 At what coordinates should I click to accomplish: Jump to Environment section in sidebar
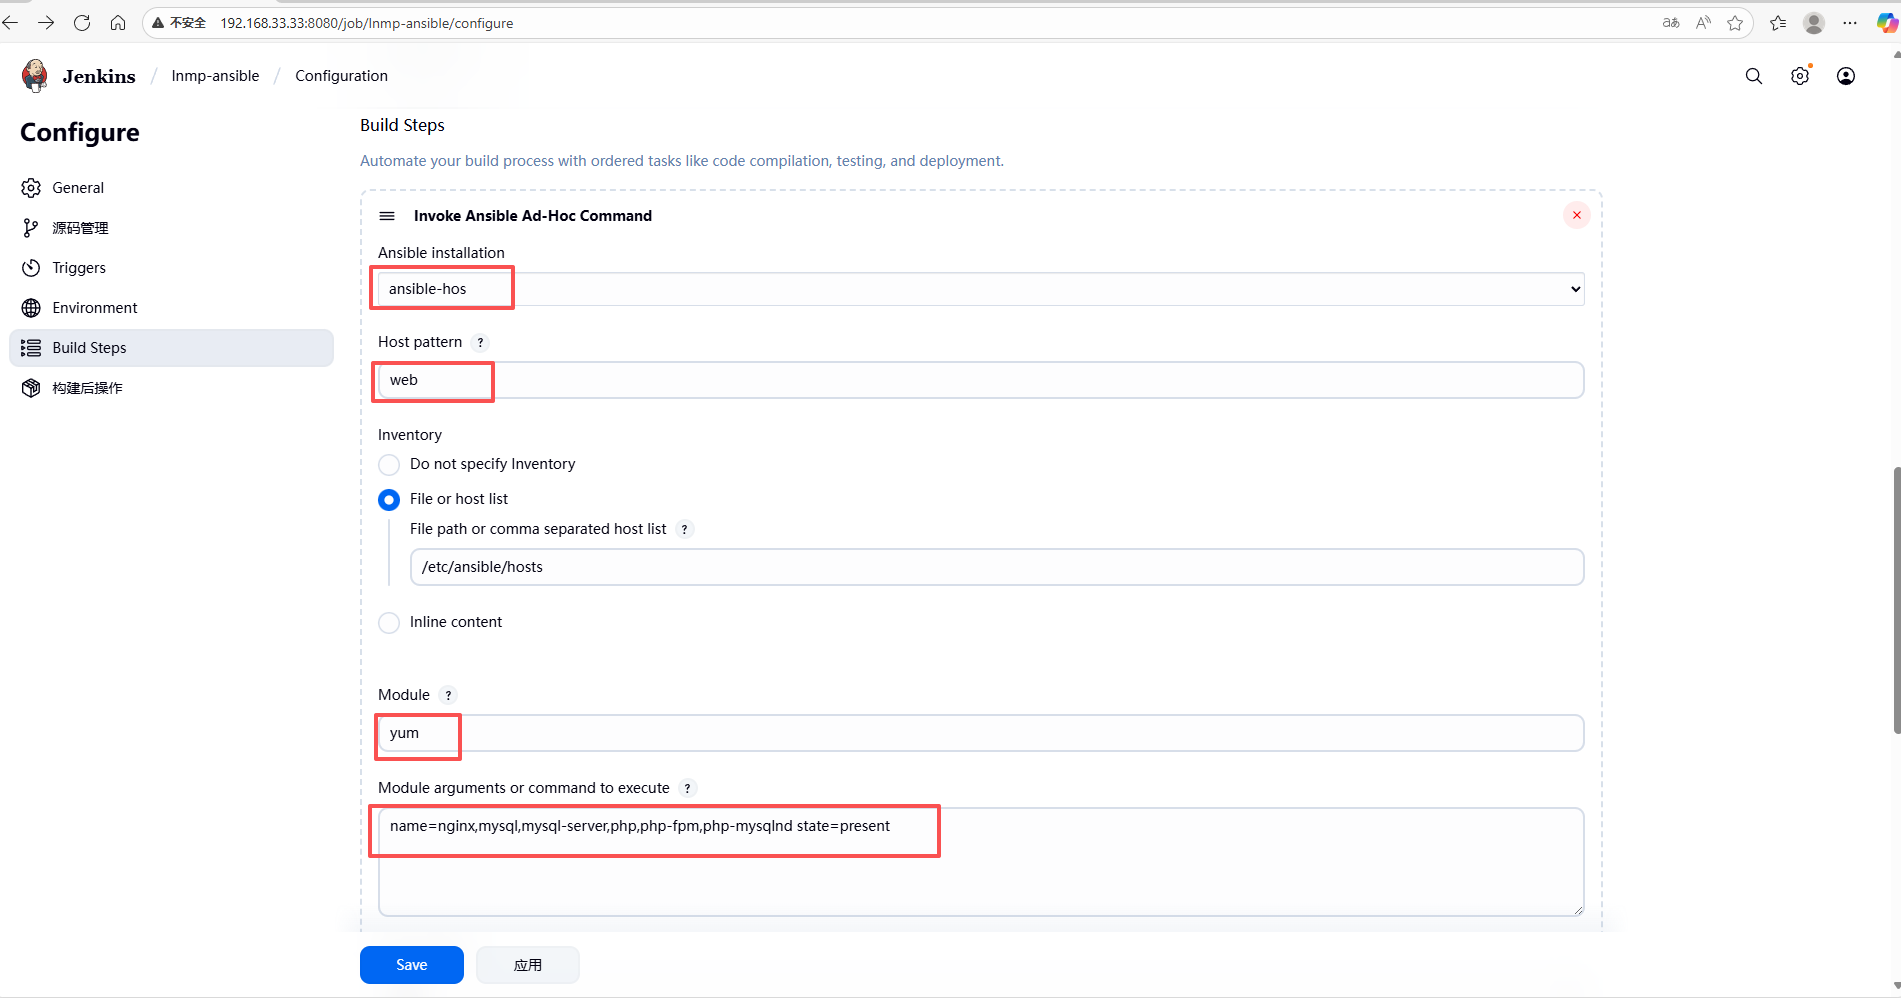pos(171,308)
